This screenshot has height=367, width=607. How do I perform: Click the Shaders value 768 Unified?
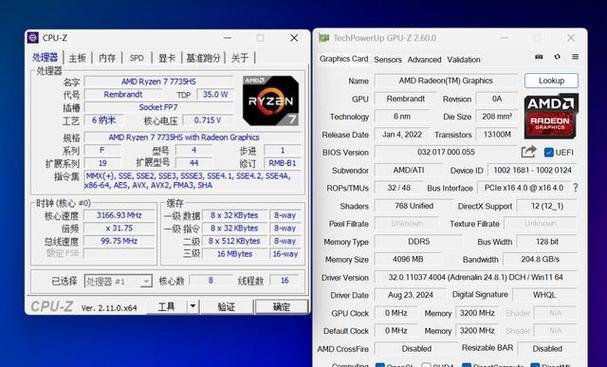click(414, 206)
